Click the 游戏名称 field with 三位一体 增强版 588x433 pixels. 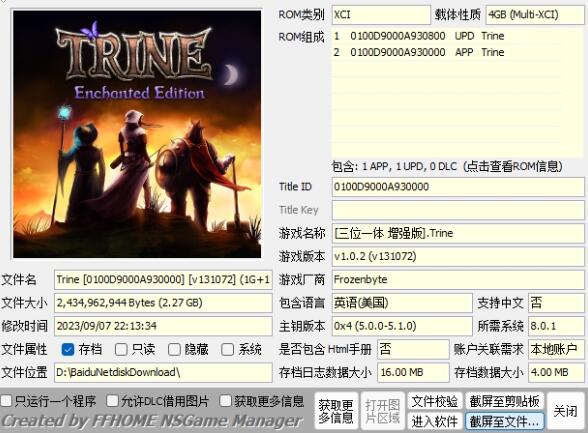click(458, 233)
